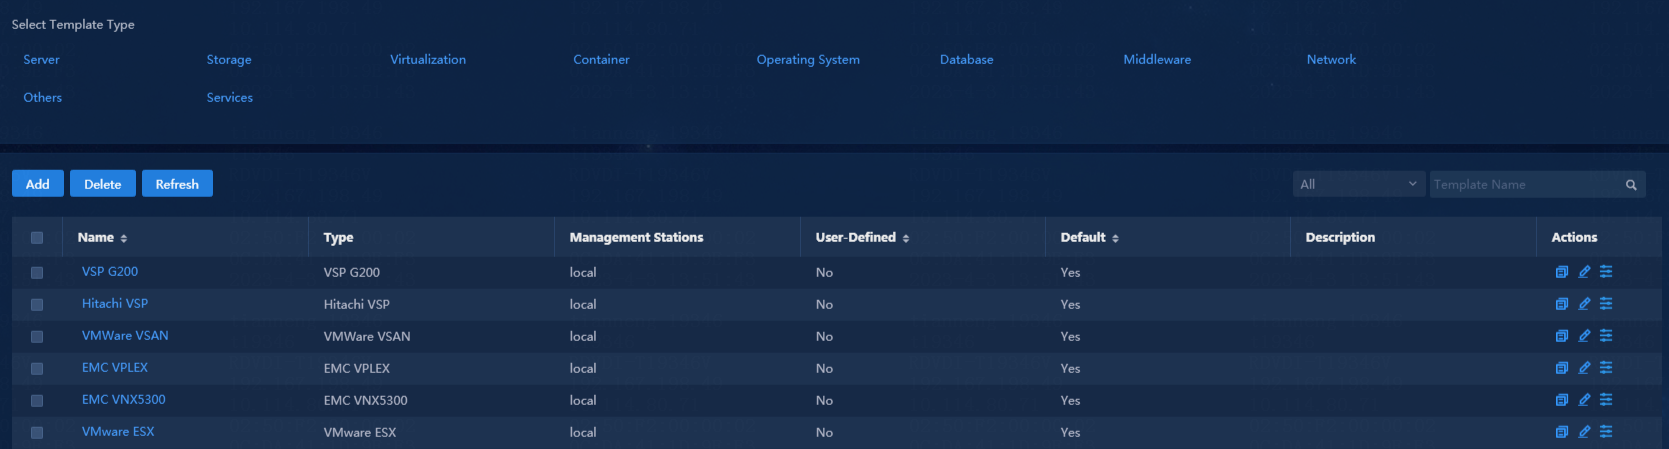
Task: Select the Server template type
Action: coord(41,60)
